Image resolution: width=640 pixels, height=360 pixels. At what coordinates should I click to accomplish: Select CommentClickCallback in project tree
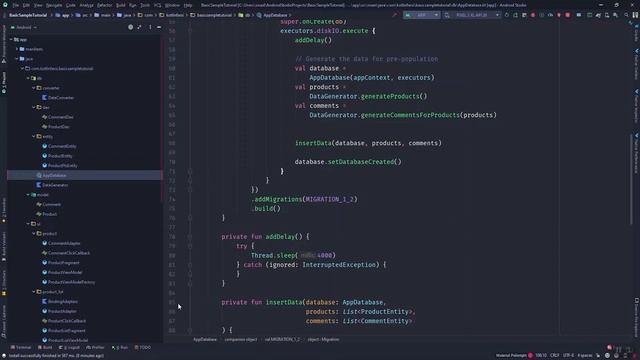[69, 253]
